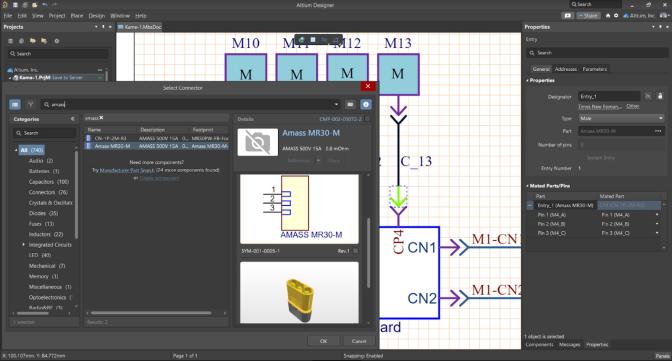This screenshot has height=361, width=672.
Task: Click the designator lock icon
Action: pos(660,96)
